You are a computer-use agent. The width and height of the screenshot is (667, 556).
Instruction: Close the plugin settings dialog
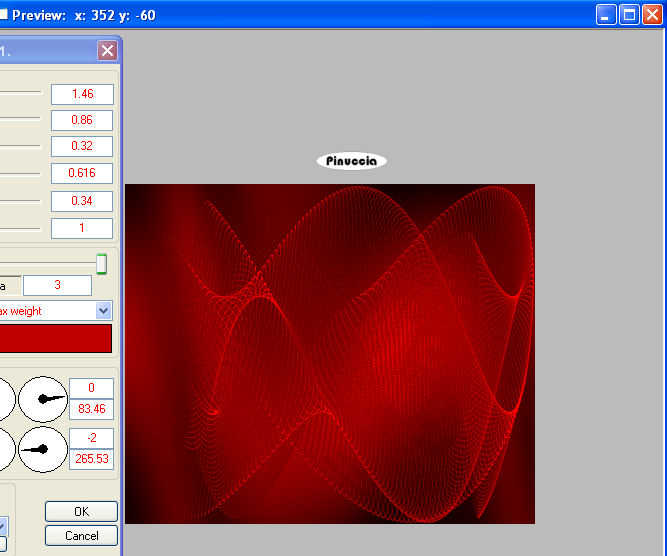[107, 51]
